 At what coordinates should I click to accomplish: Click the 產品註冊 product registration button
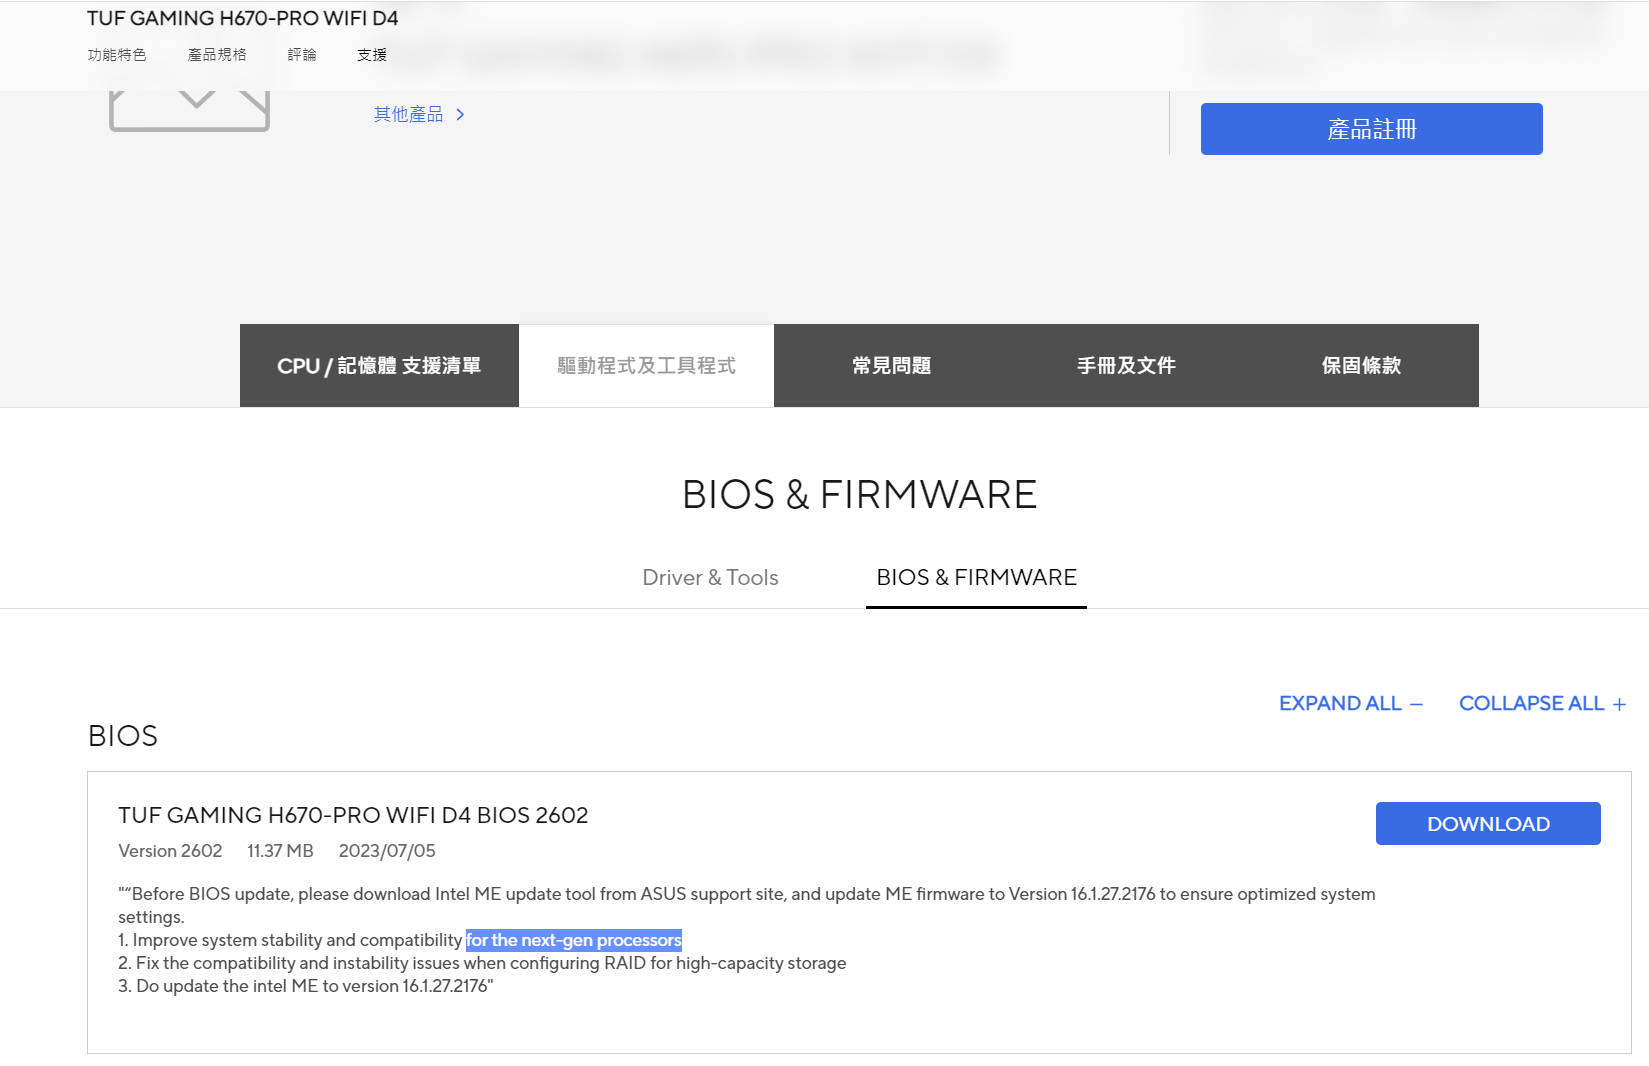[1371, 129]
